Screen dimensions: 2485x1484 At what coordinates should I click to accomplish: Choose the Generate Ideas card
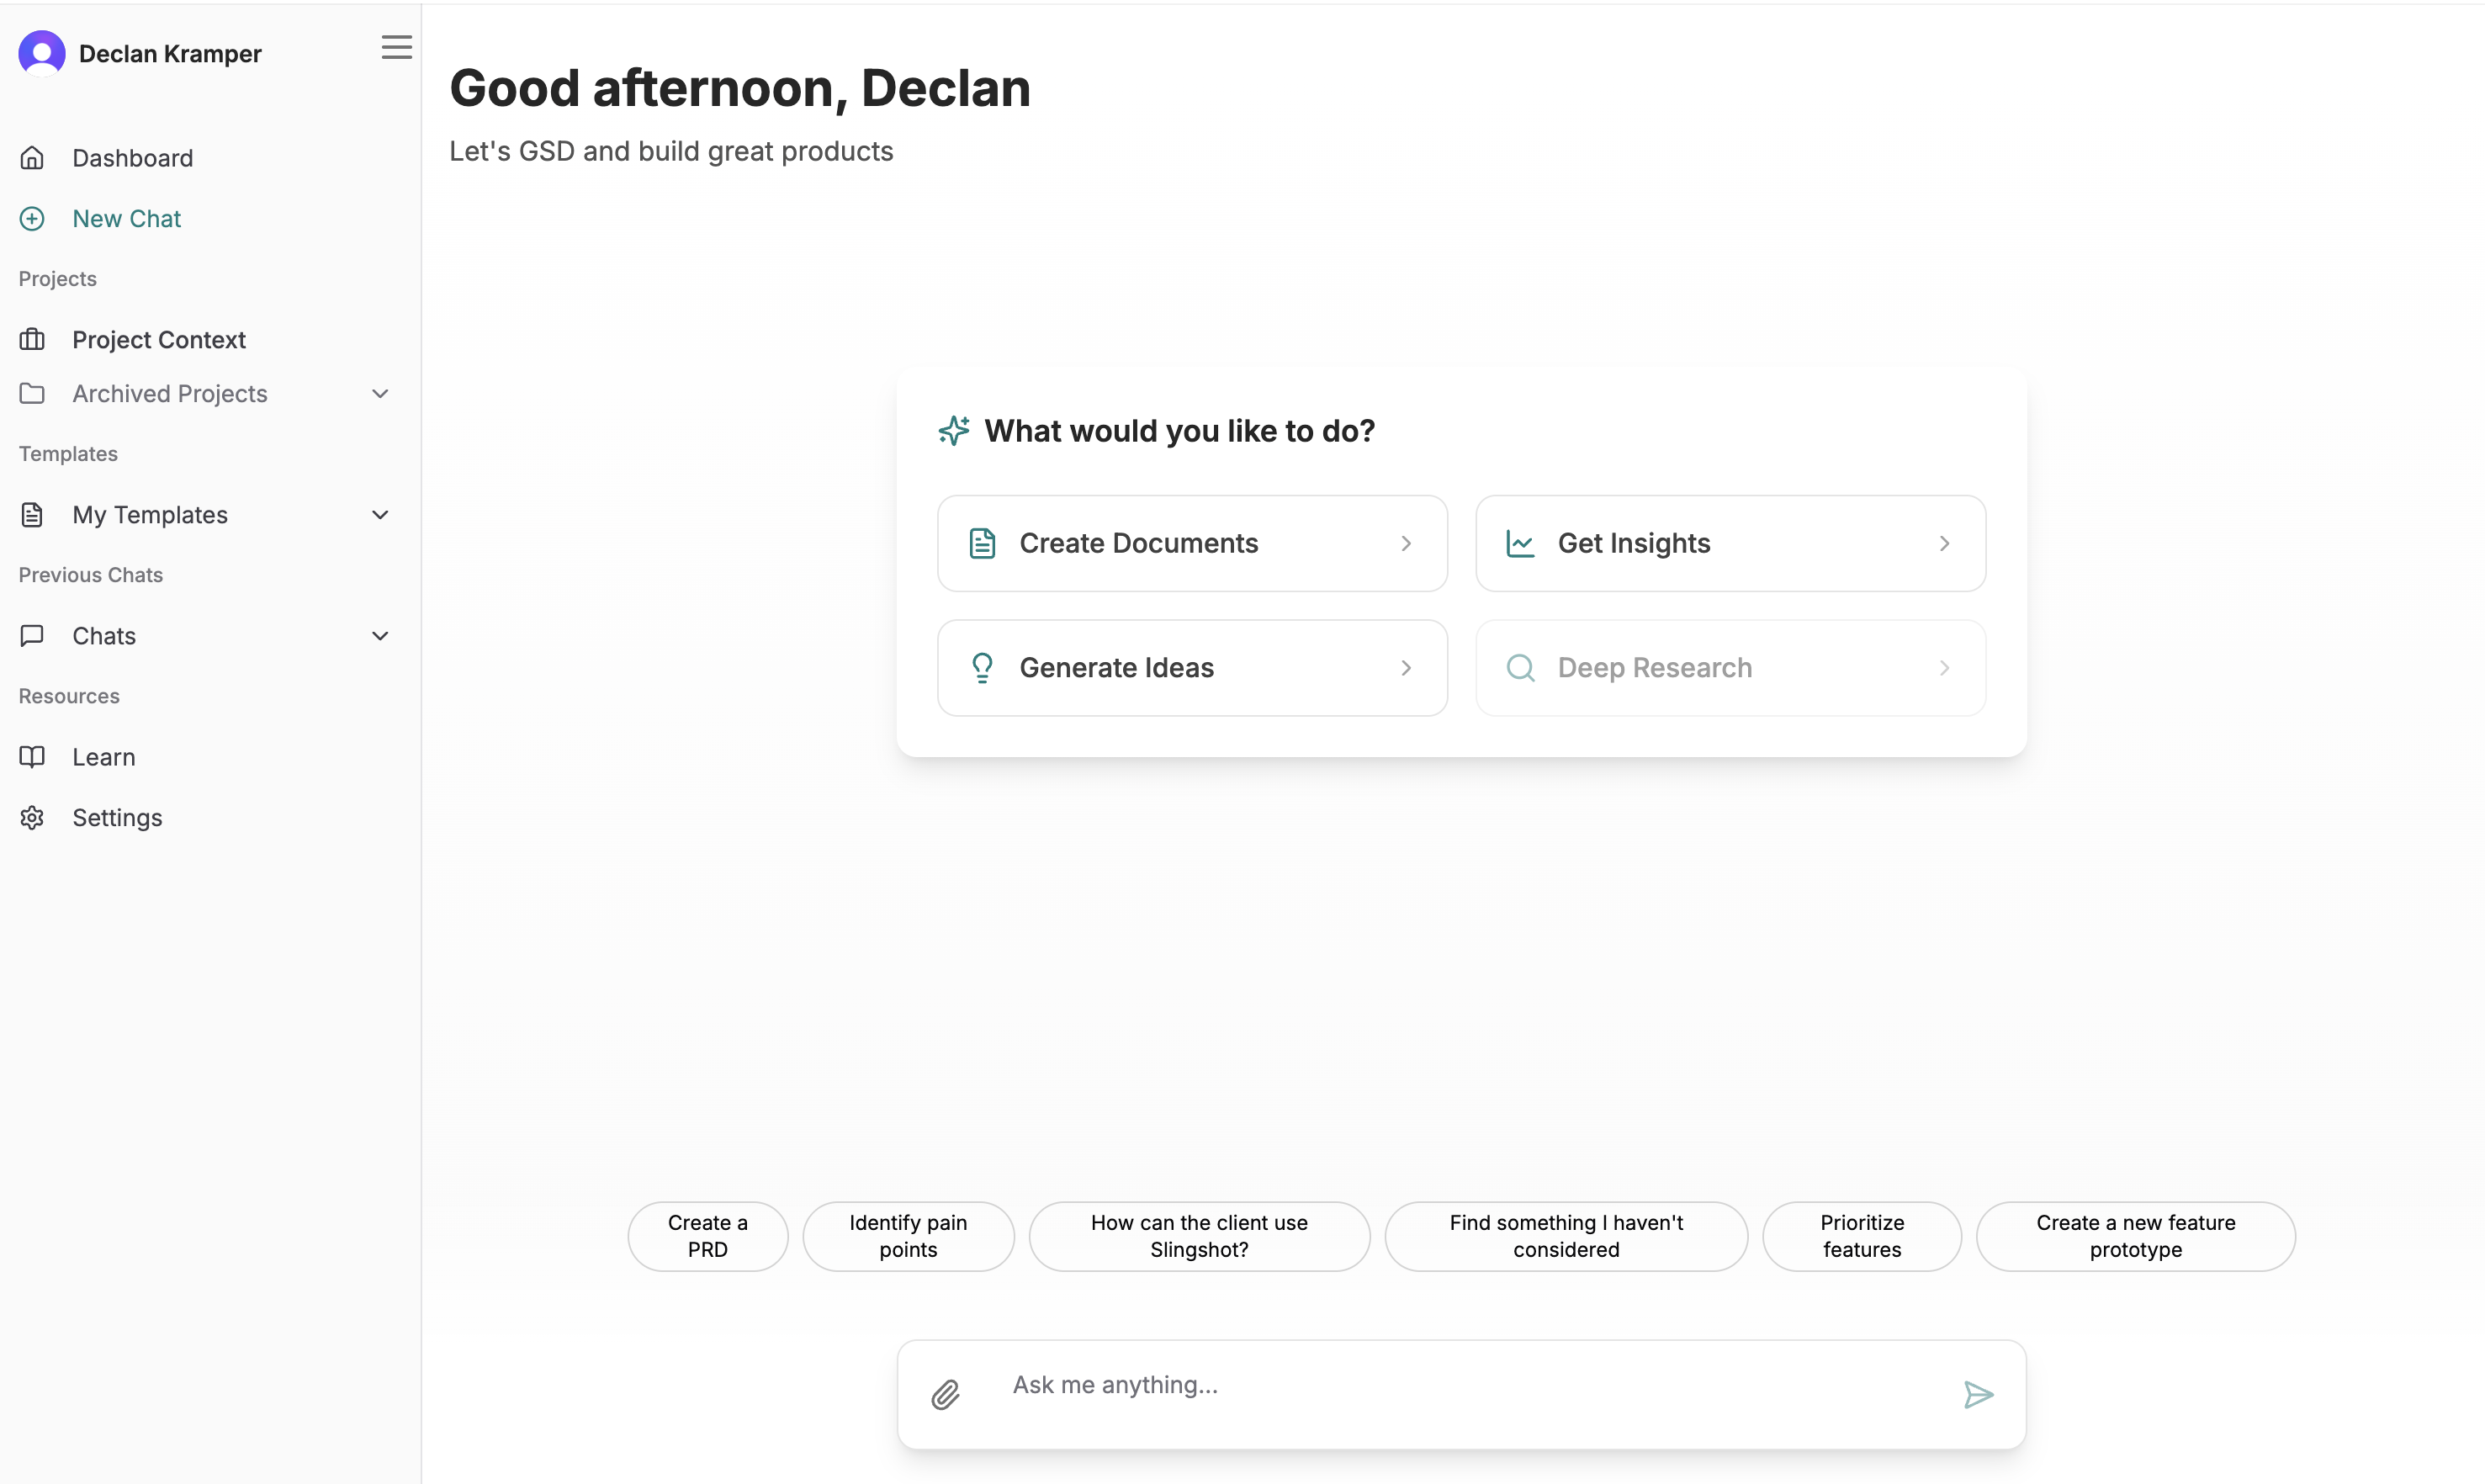(x=1192, y=668)
